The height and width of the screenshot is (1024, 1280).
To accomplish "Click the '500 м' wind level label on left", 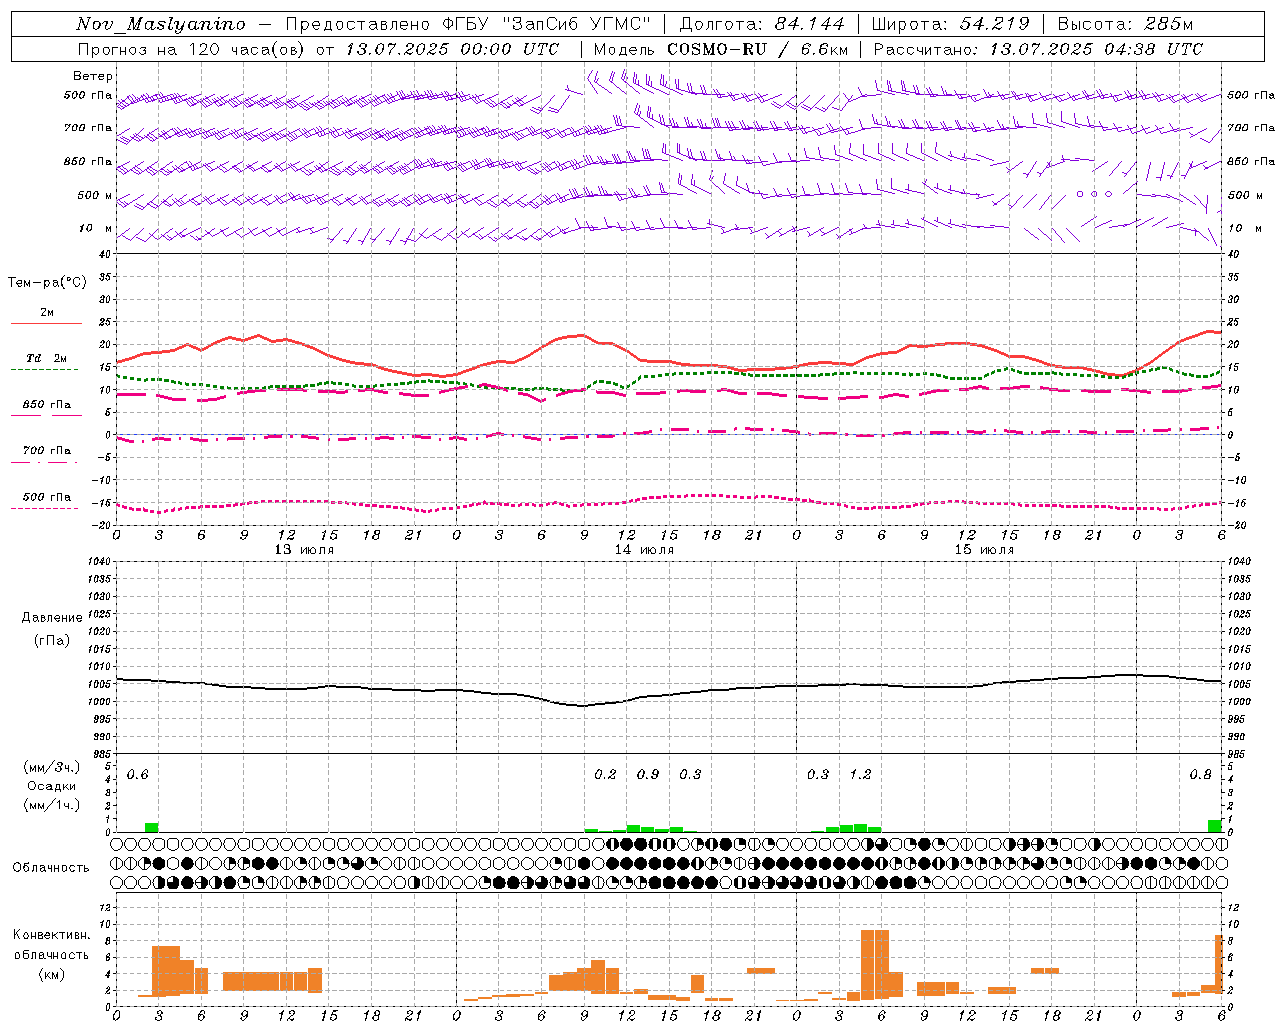I will click(95, 195).
